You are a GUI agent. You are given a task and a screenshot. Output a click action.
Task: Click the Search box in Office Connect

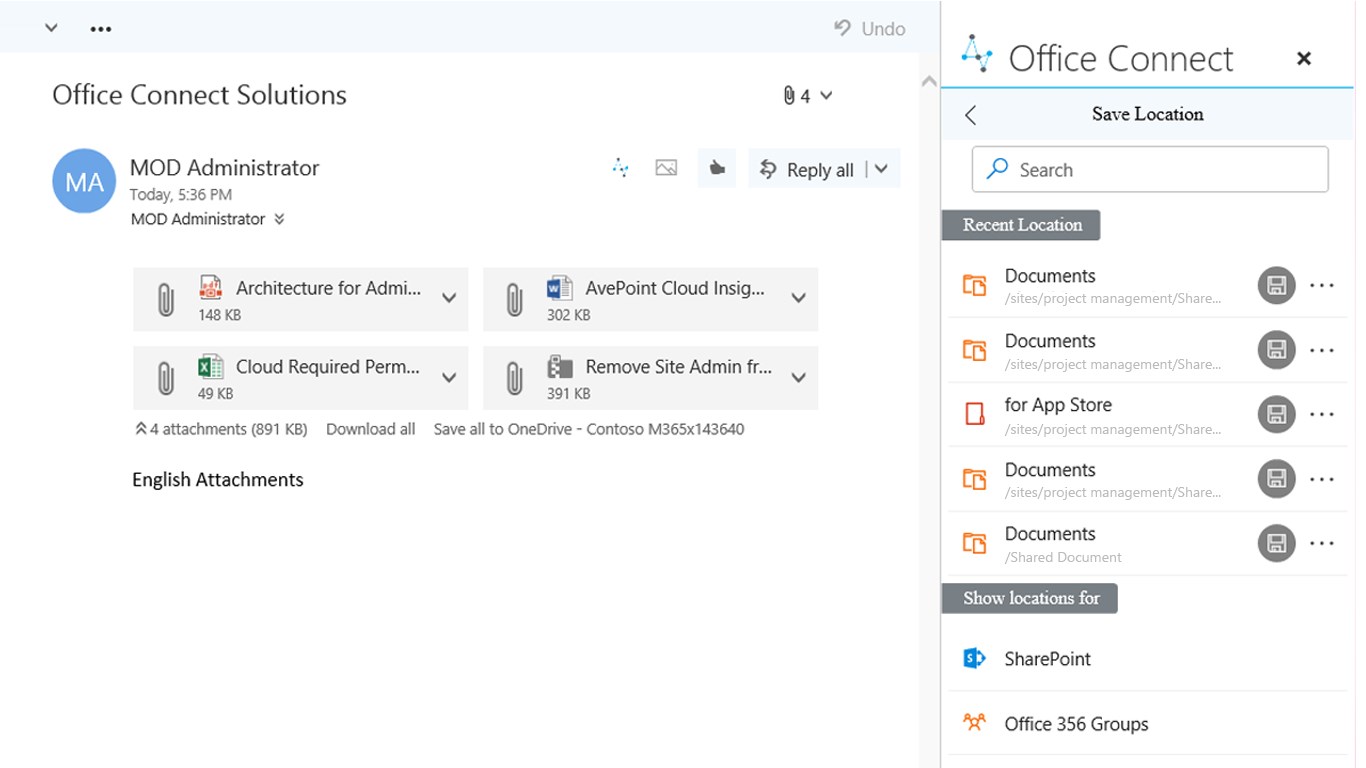1150,170
